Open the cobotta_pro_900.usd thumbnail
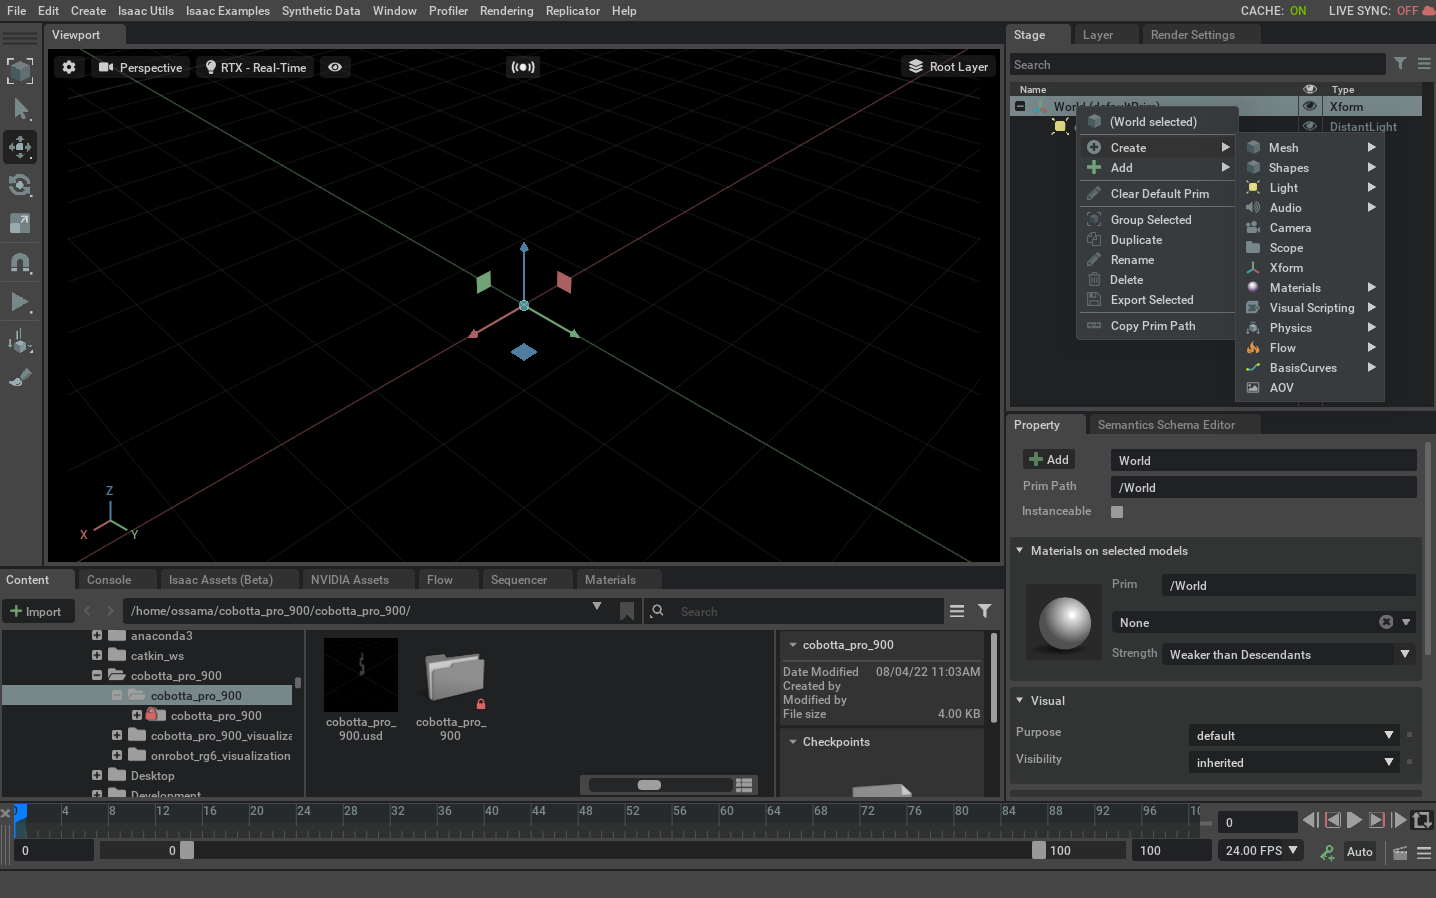This screenshot has width=1436, height=898. coord(361,675)
